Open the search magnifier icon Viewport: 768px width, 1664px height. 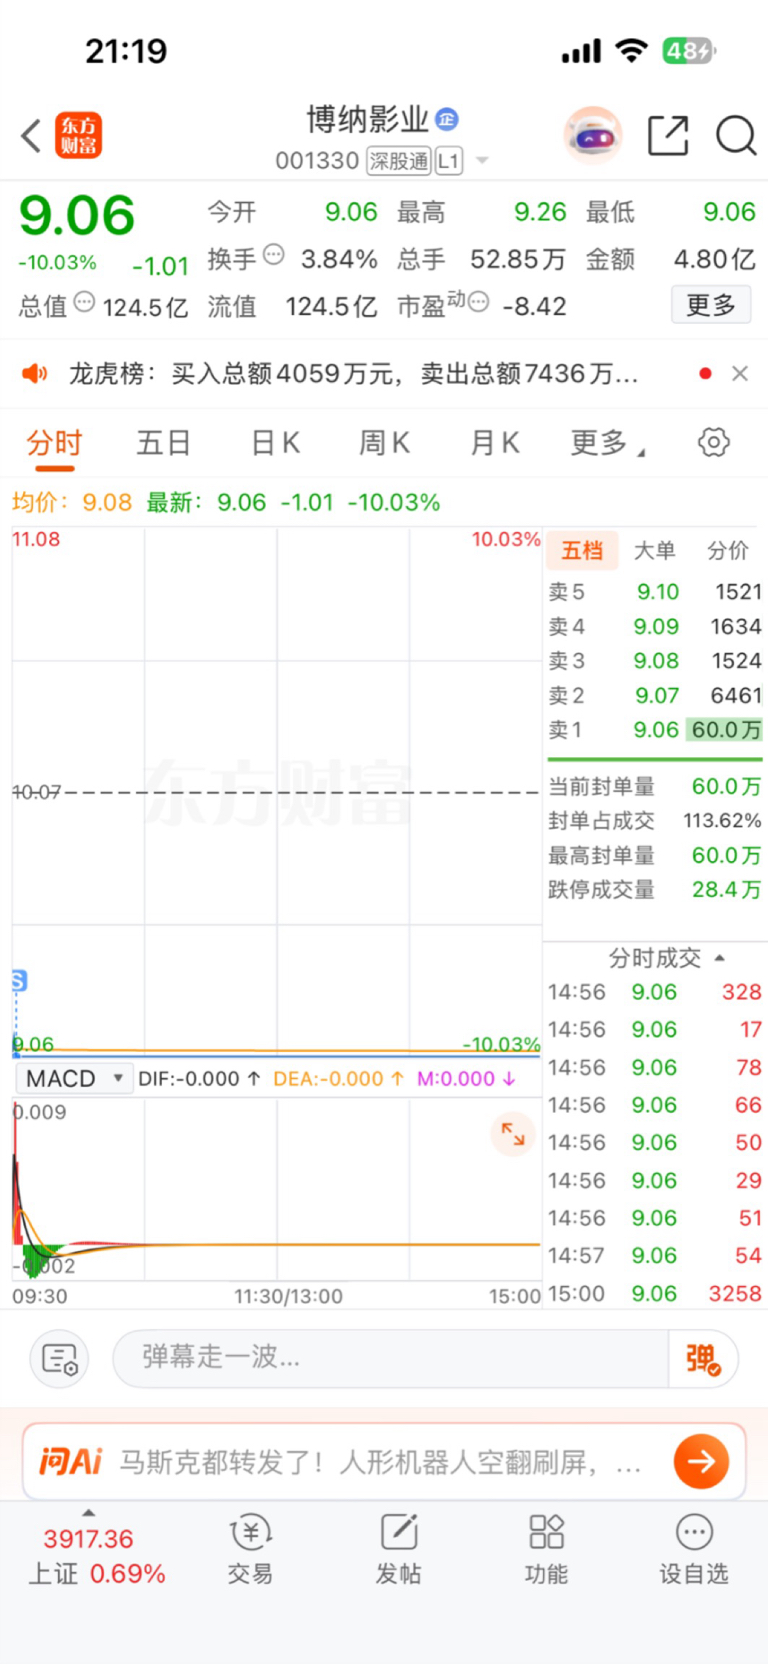coord(736,135)
